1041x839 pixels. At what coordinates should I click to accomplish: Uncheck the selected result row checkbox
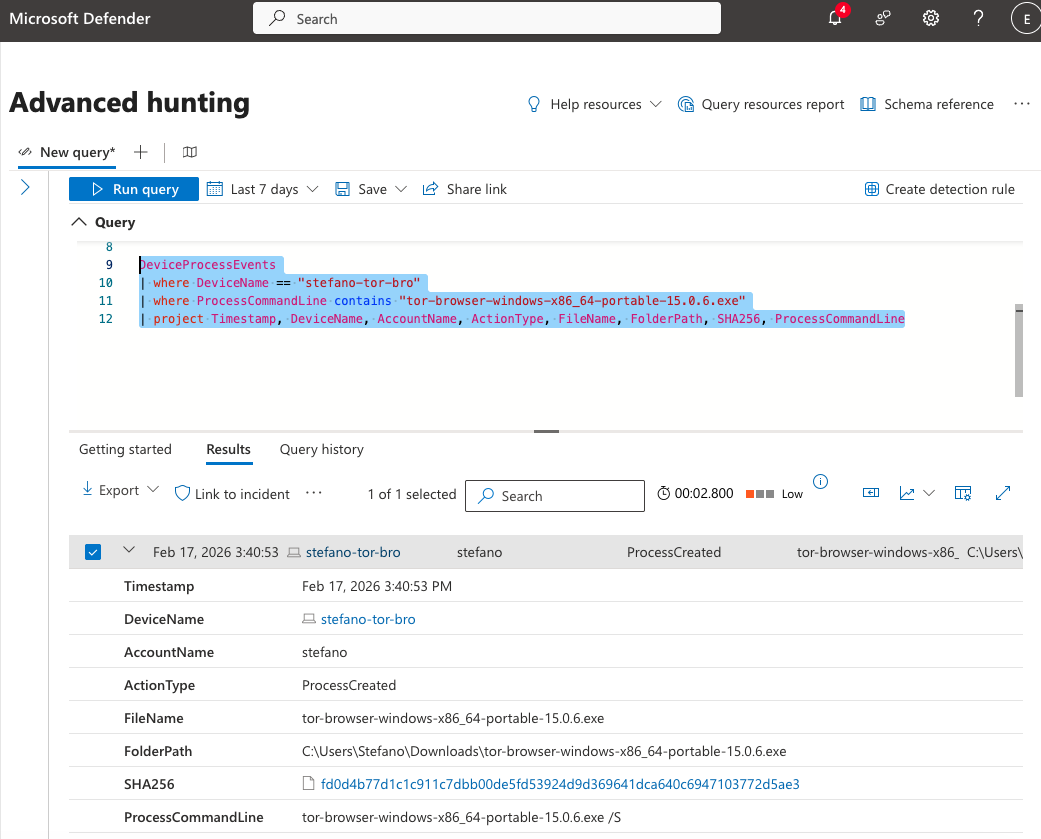(93, 551)
